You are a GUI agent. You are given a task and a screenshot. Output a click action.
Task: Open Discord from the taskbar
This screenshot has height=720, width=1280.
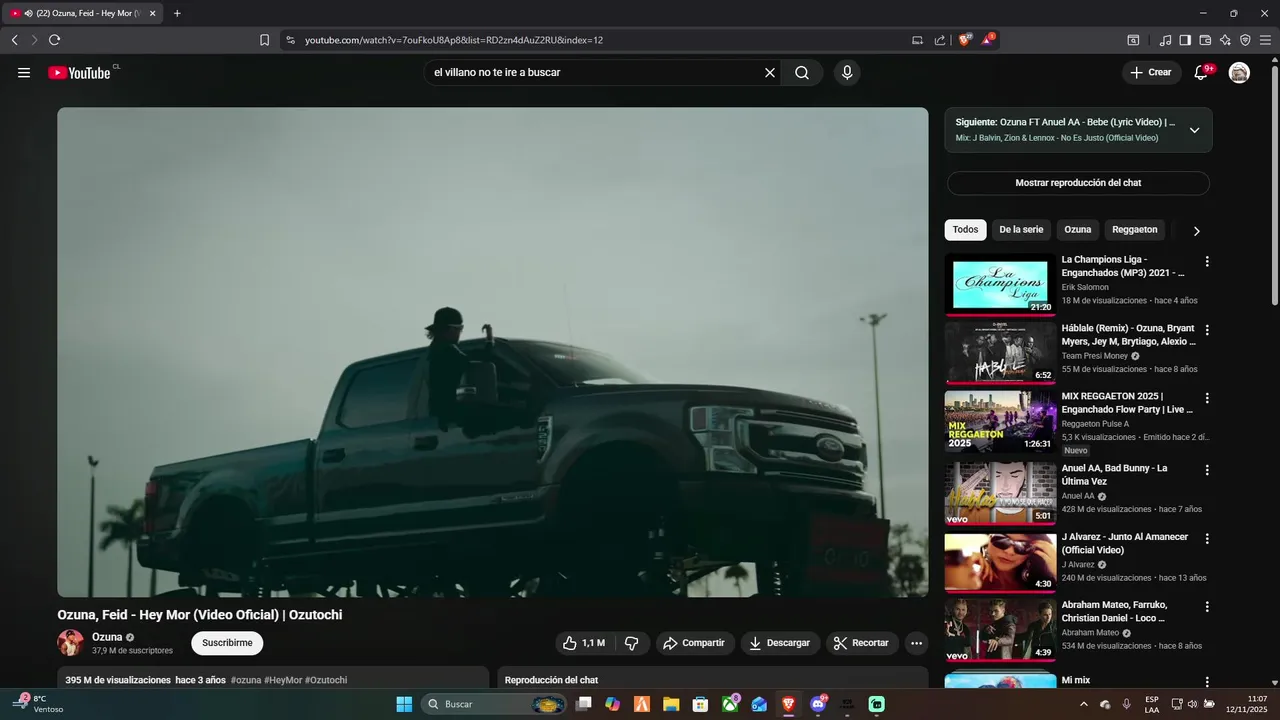[818, 704]
